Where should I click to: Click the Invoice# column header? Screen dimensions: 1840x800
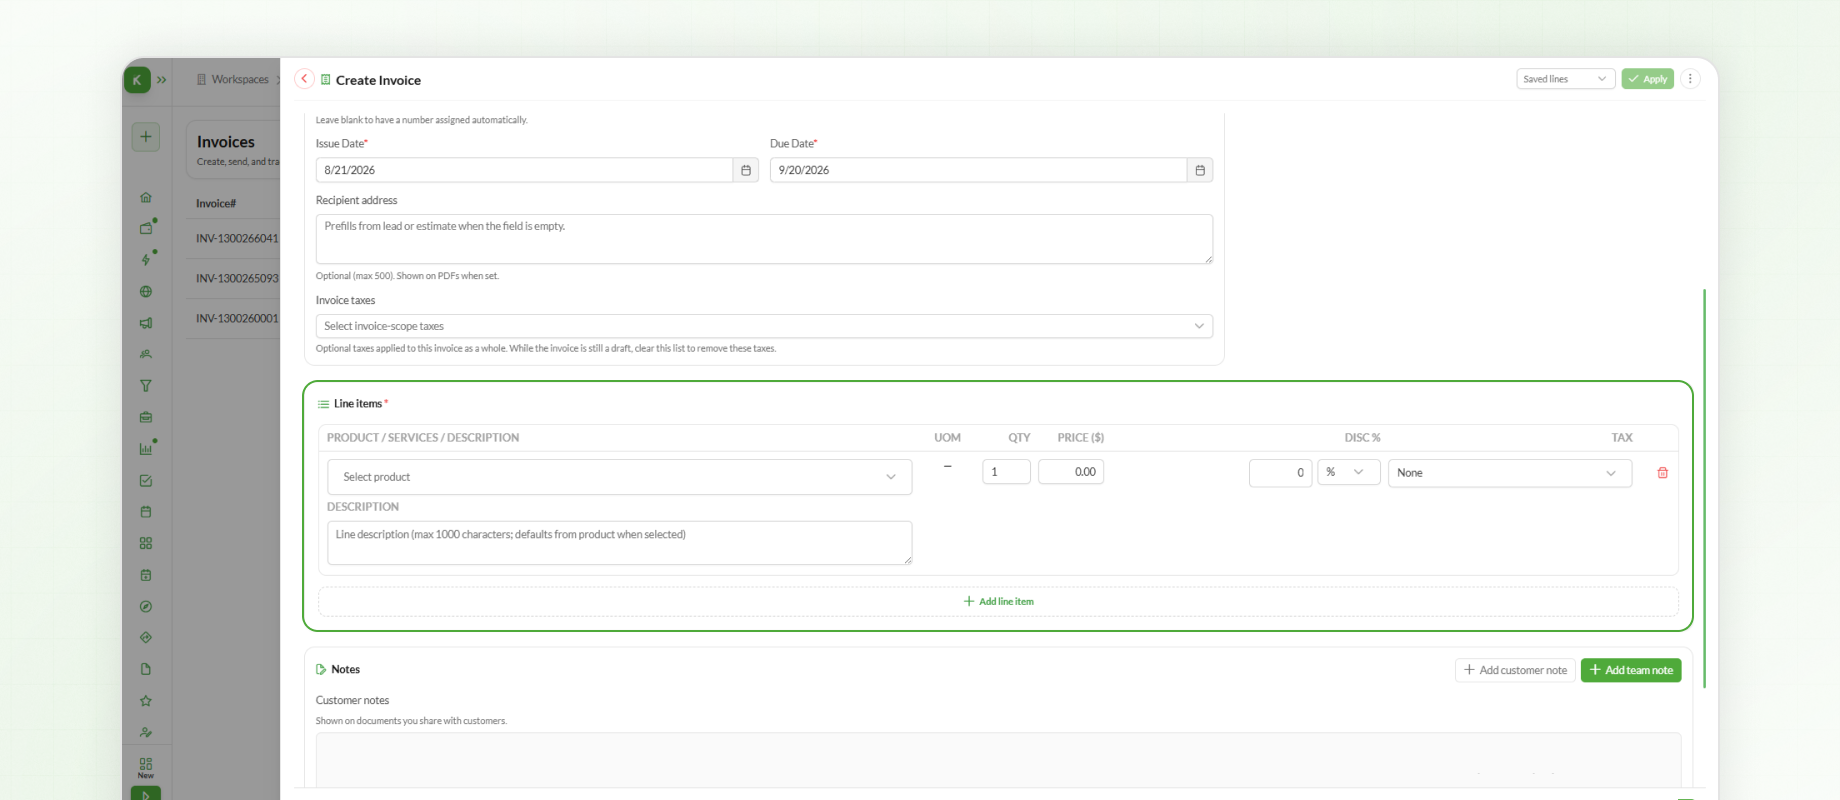tap(216, 203)
